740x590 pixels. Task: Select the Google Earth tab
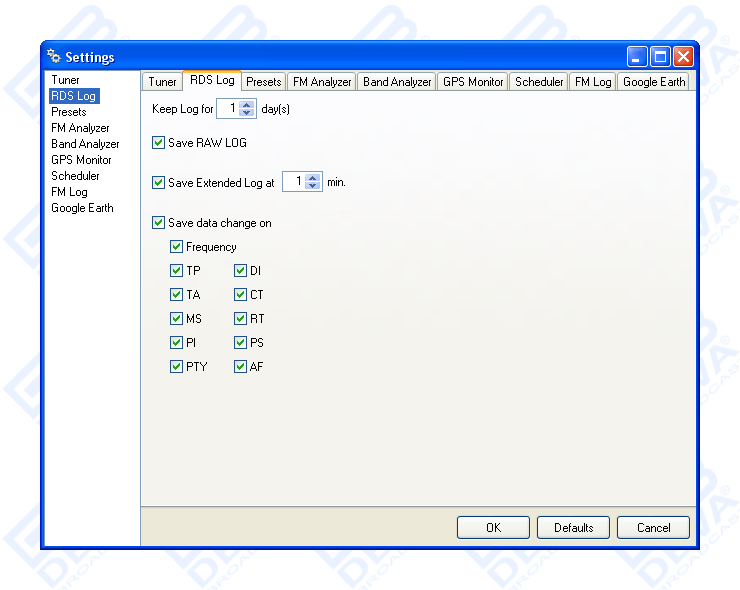click(654, 82)
